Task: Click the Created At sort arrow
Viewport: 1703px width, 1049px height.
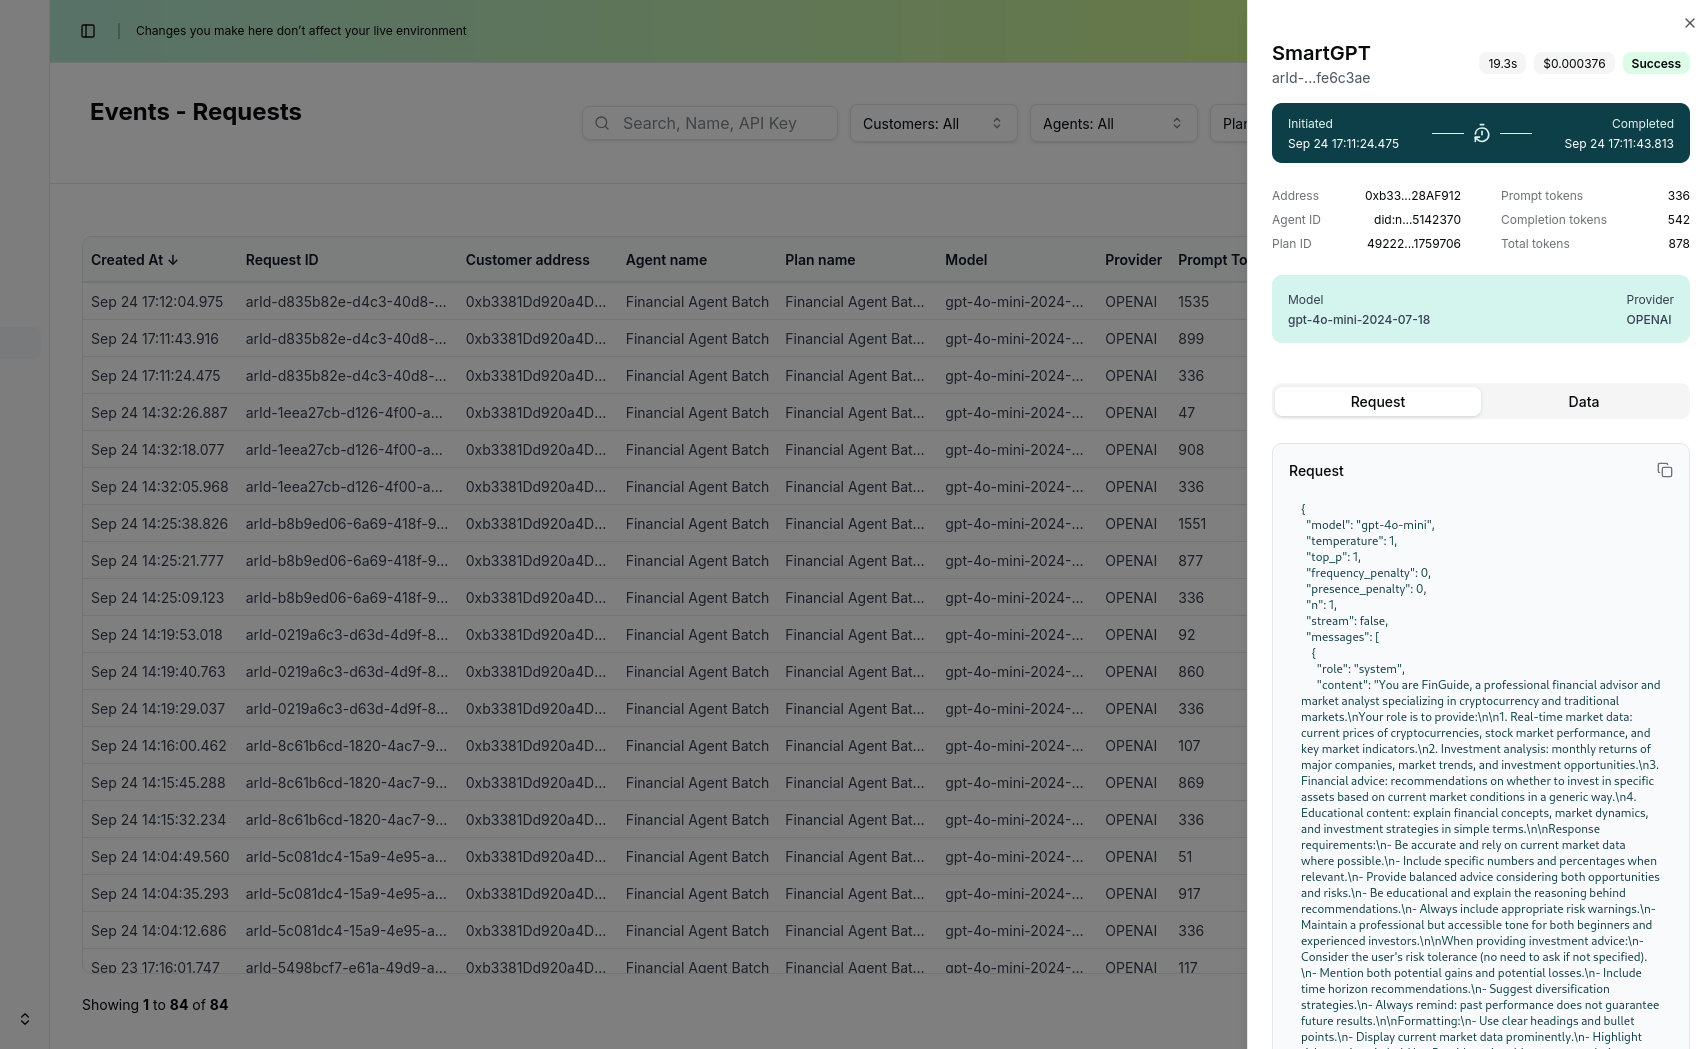Action: click(173, 260)
